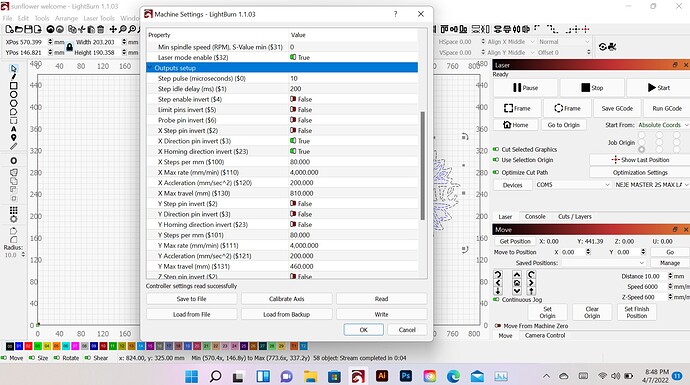Open the Start From dropdown

pos(664,125)
